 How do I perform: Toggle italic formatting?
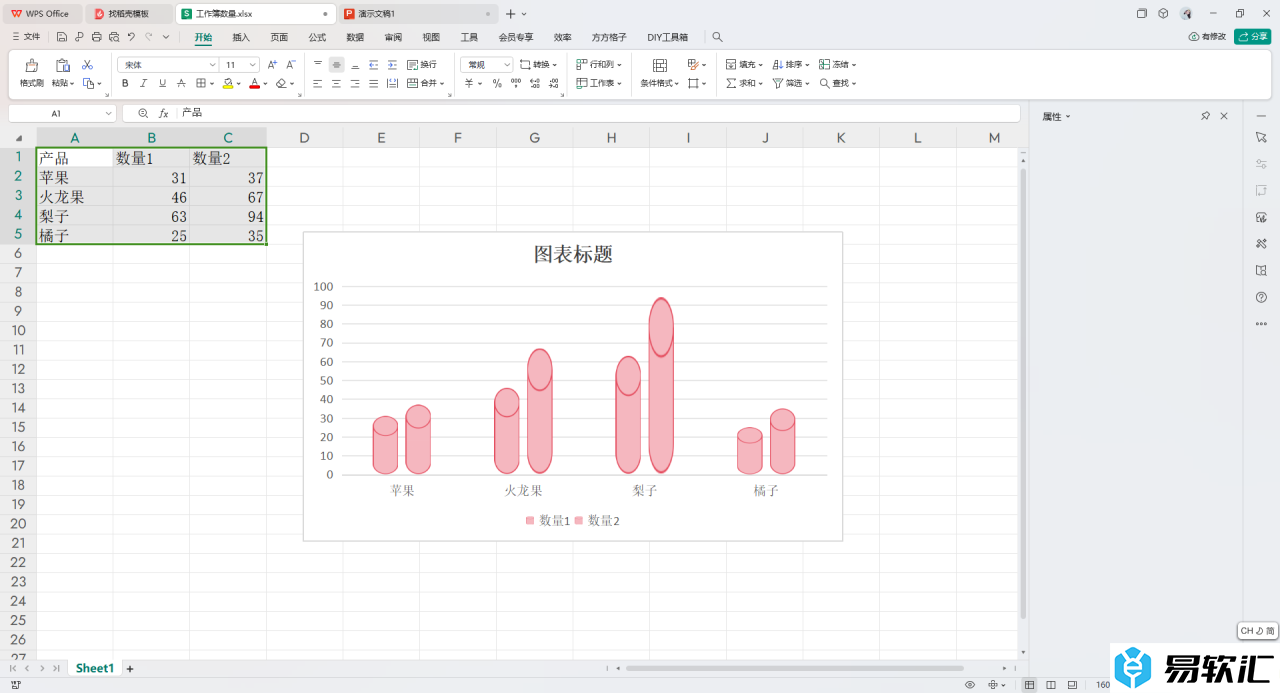tap(144, 83)
